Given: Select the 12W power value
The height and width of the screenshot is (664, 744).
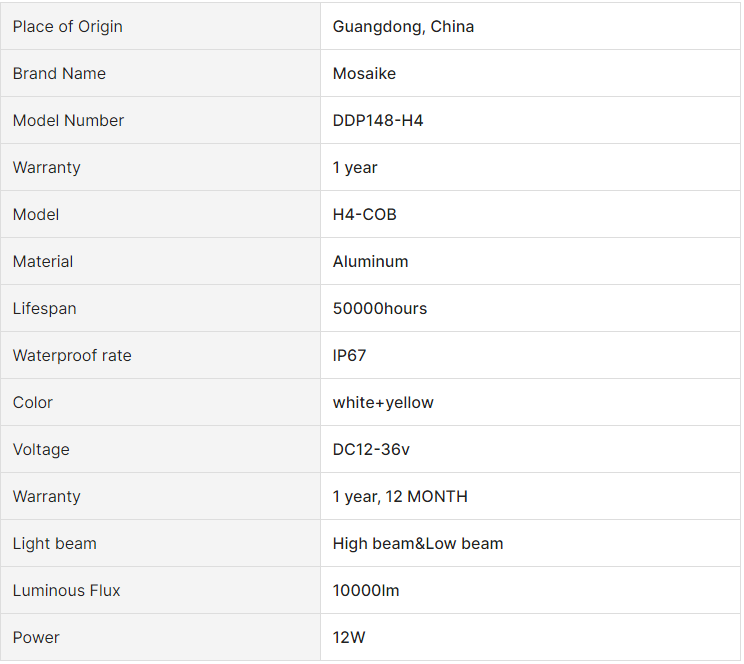Looking at the screenshot, I should click(349, 637).
